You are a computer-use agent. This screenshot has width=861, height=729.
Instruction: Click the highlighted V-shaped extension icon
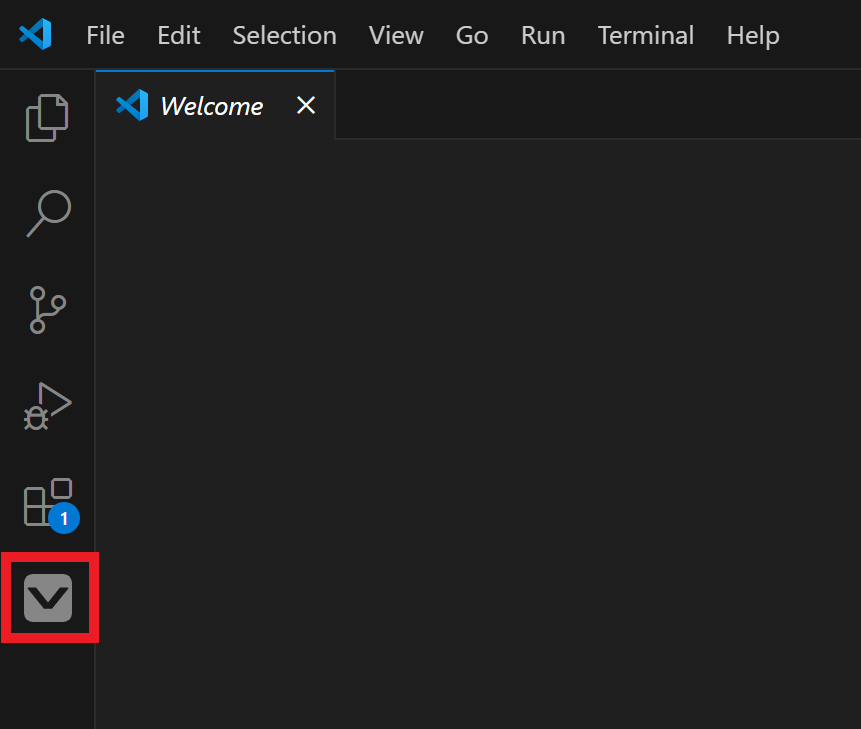46,597
